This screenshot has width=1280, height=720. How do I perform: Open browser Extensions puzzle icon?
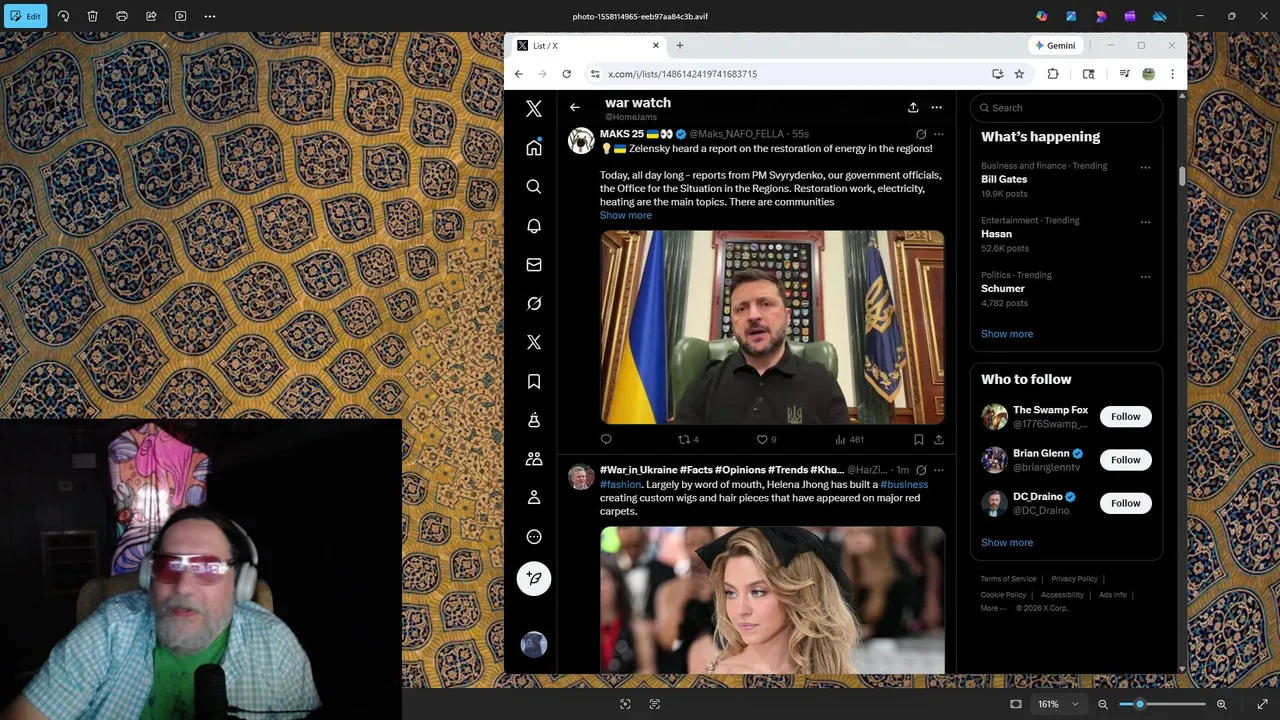1053,74
